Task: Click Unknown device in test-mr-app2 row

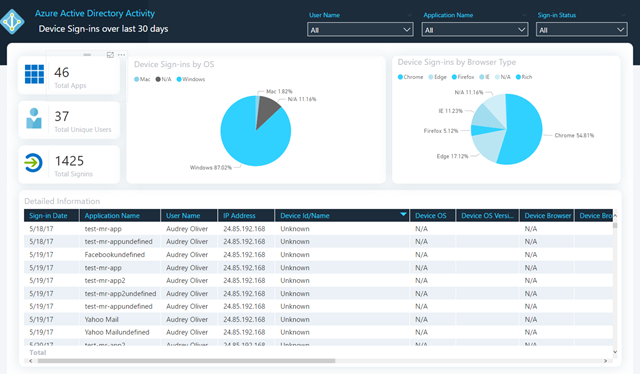Action: pyautogui.click(x=295, y=280)
